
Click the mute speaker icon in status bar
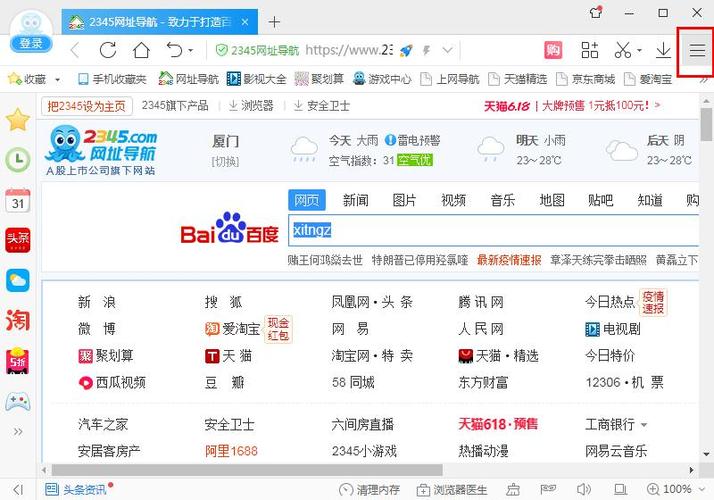583,490
